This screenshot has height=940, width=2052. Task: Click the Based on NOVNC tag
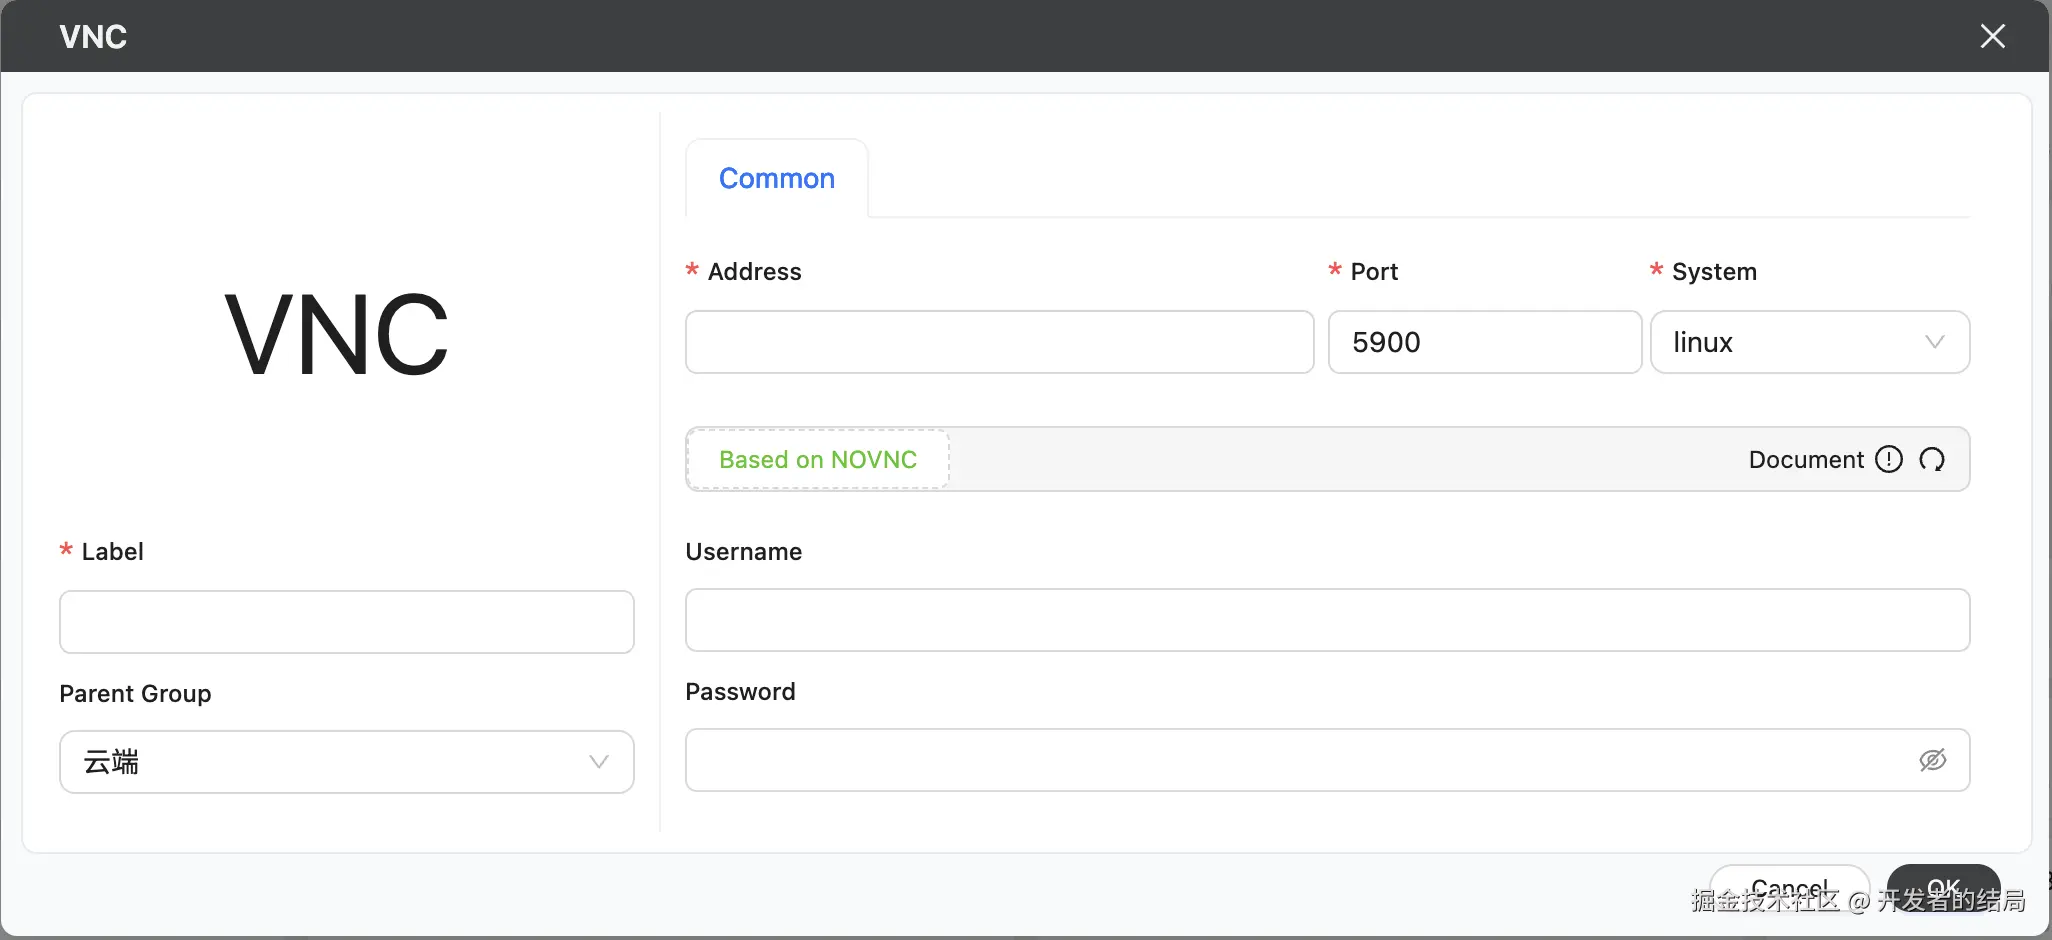pos(818,459)
